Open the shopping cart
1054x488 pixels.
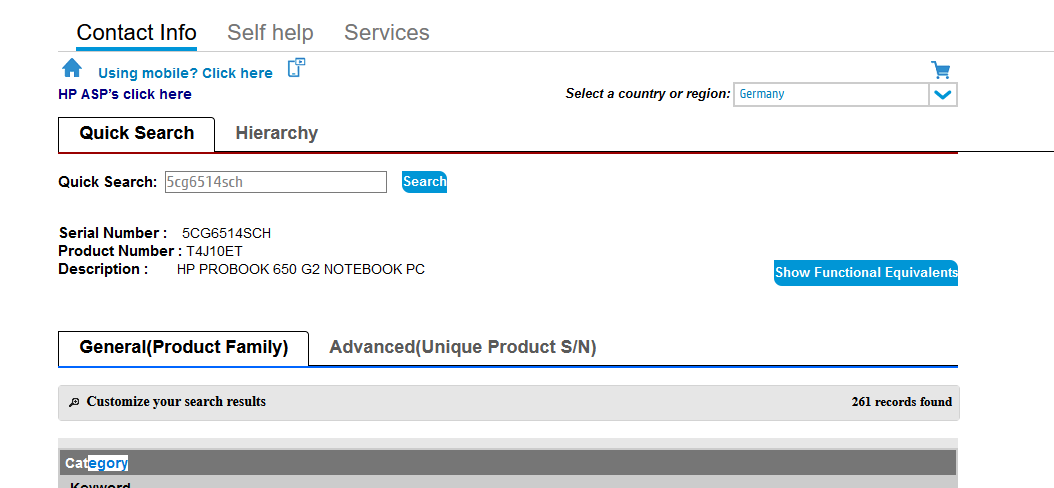click(940, 70)
